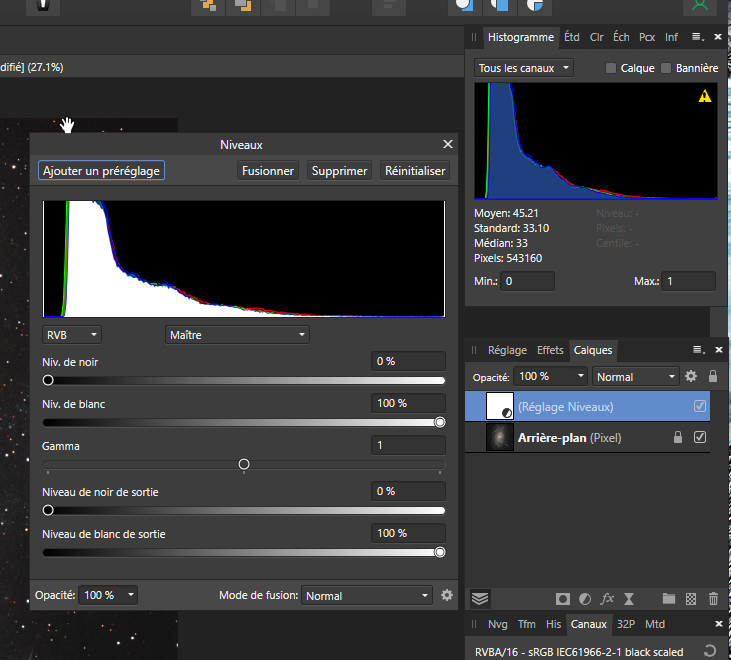This screenshot has height=660, width=731.
Task: Open adjustments with the half-circle icon
Action: (x=585, y=599)
